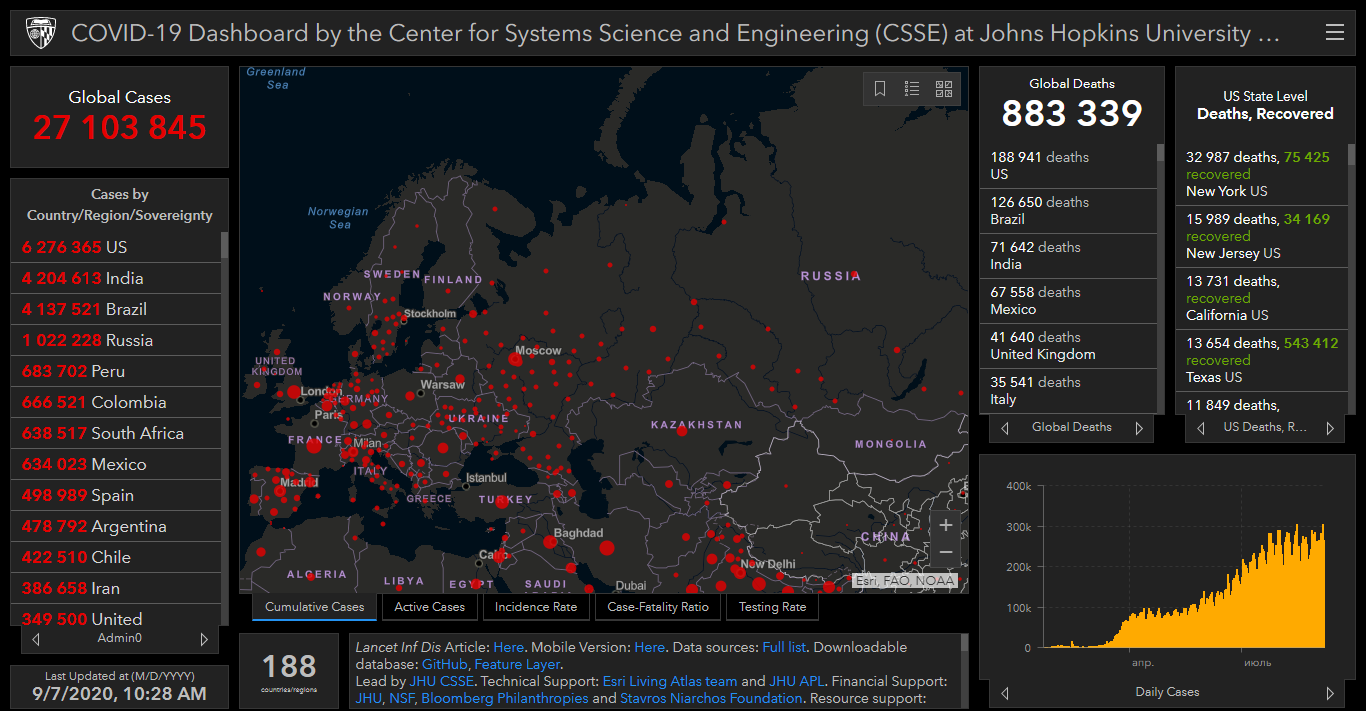The height and width of the screenshot is (711, 1366).
Task: Go to next page after Admin0
Action: point(204,639)
